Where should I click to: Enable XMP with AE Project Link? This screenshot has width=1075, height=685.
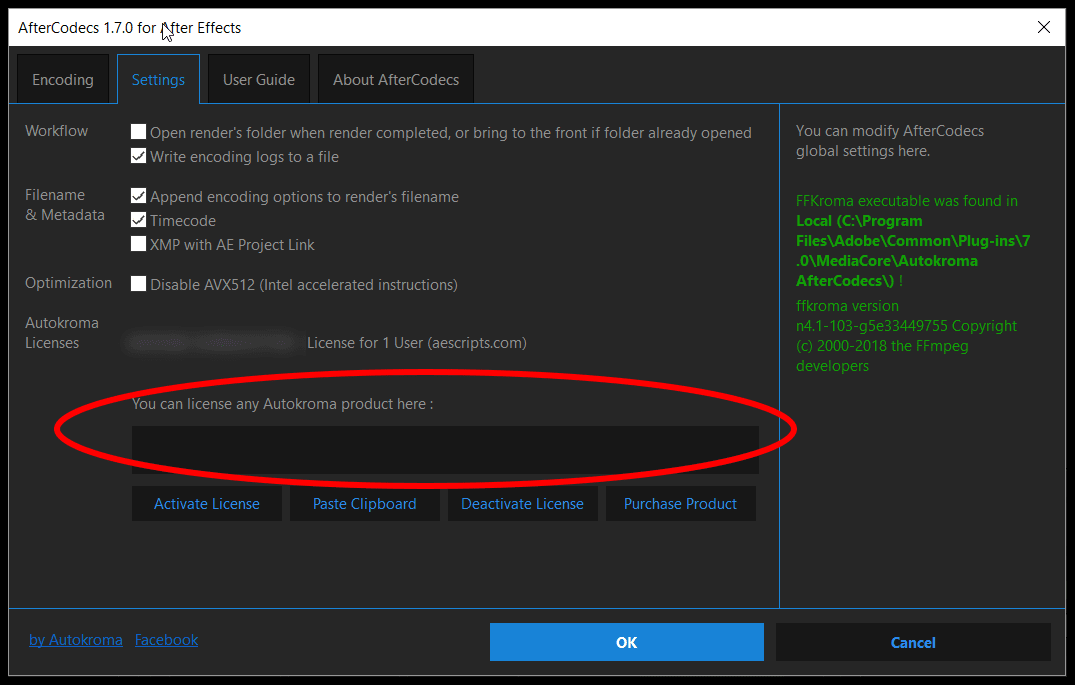[138, 244]
